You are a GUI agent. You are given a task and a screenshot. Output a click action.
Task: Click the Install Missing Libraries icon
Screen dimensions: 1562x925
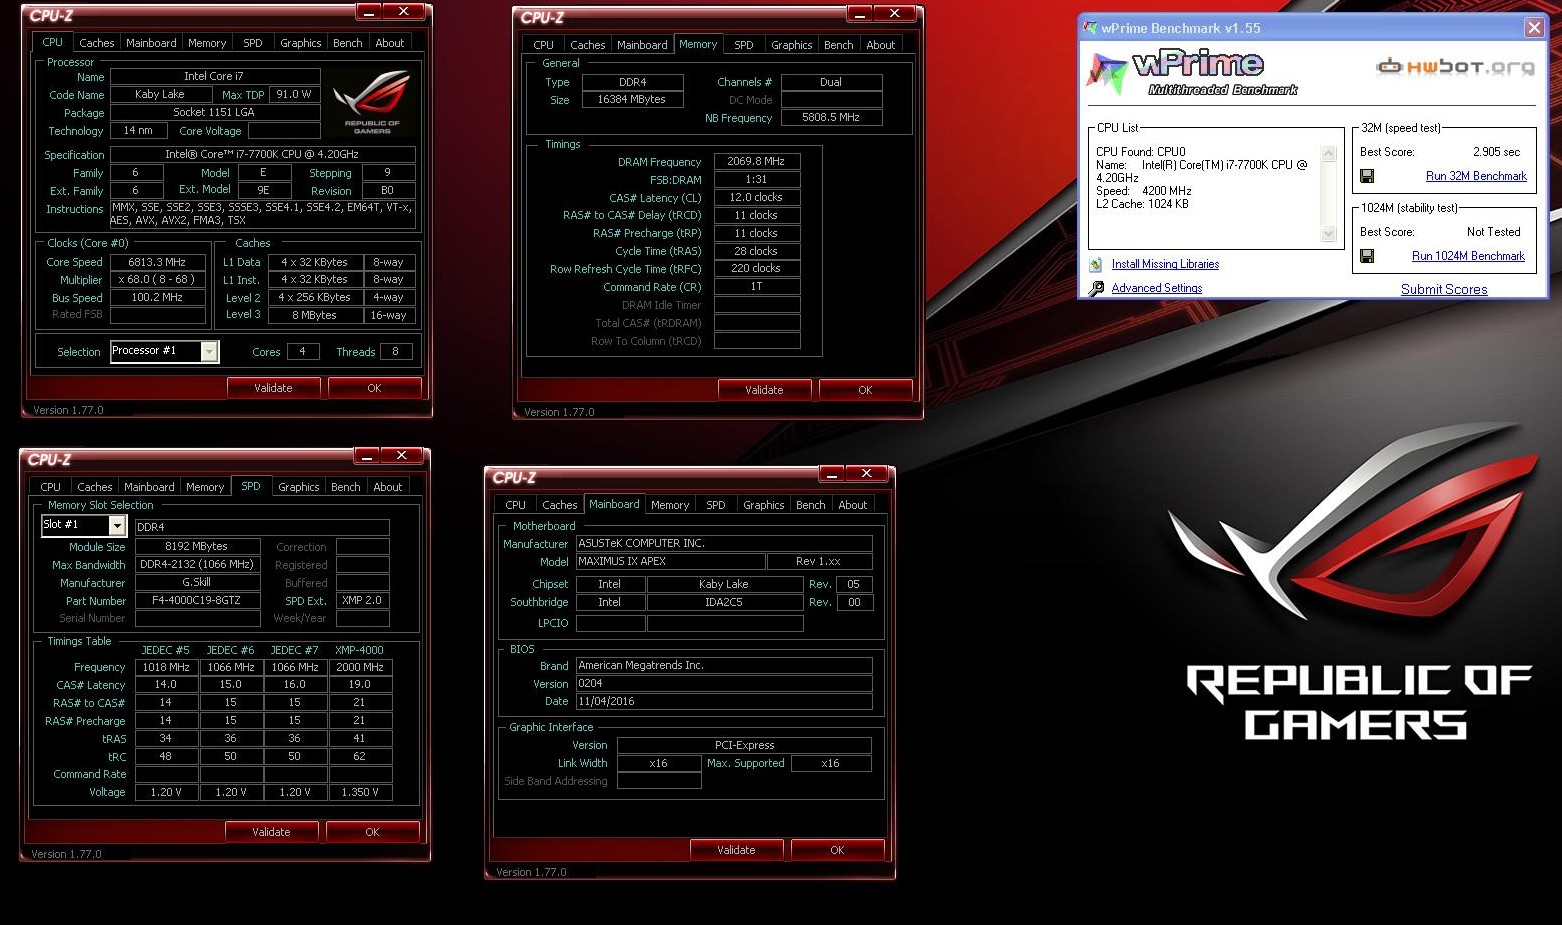(x=1097, y=265)
